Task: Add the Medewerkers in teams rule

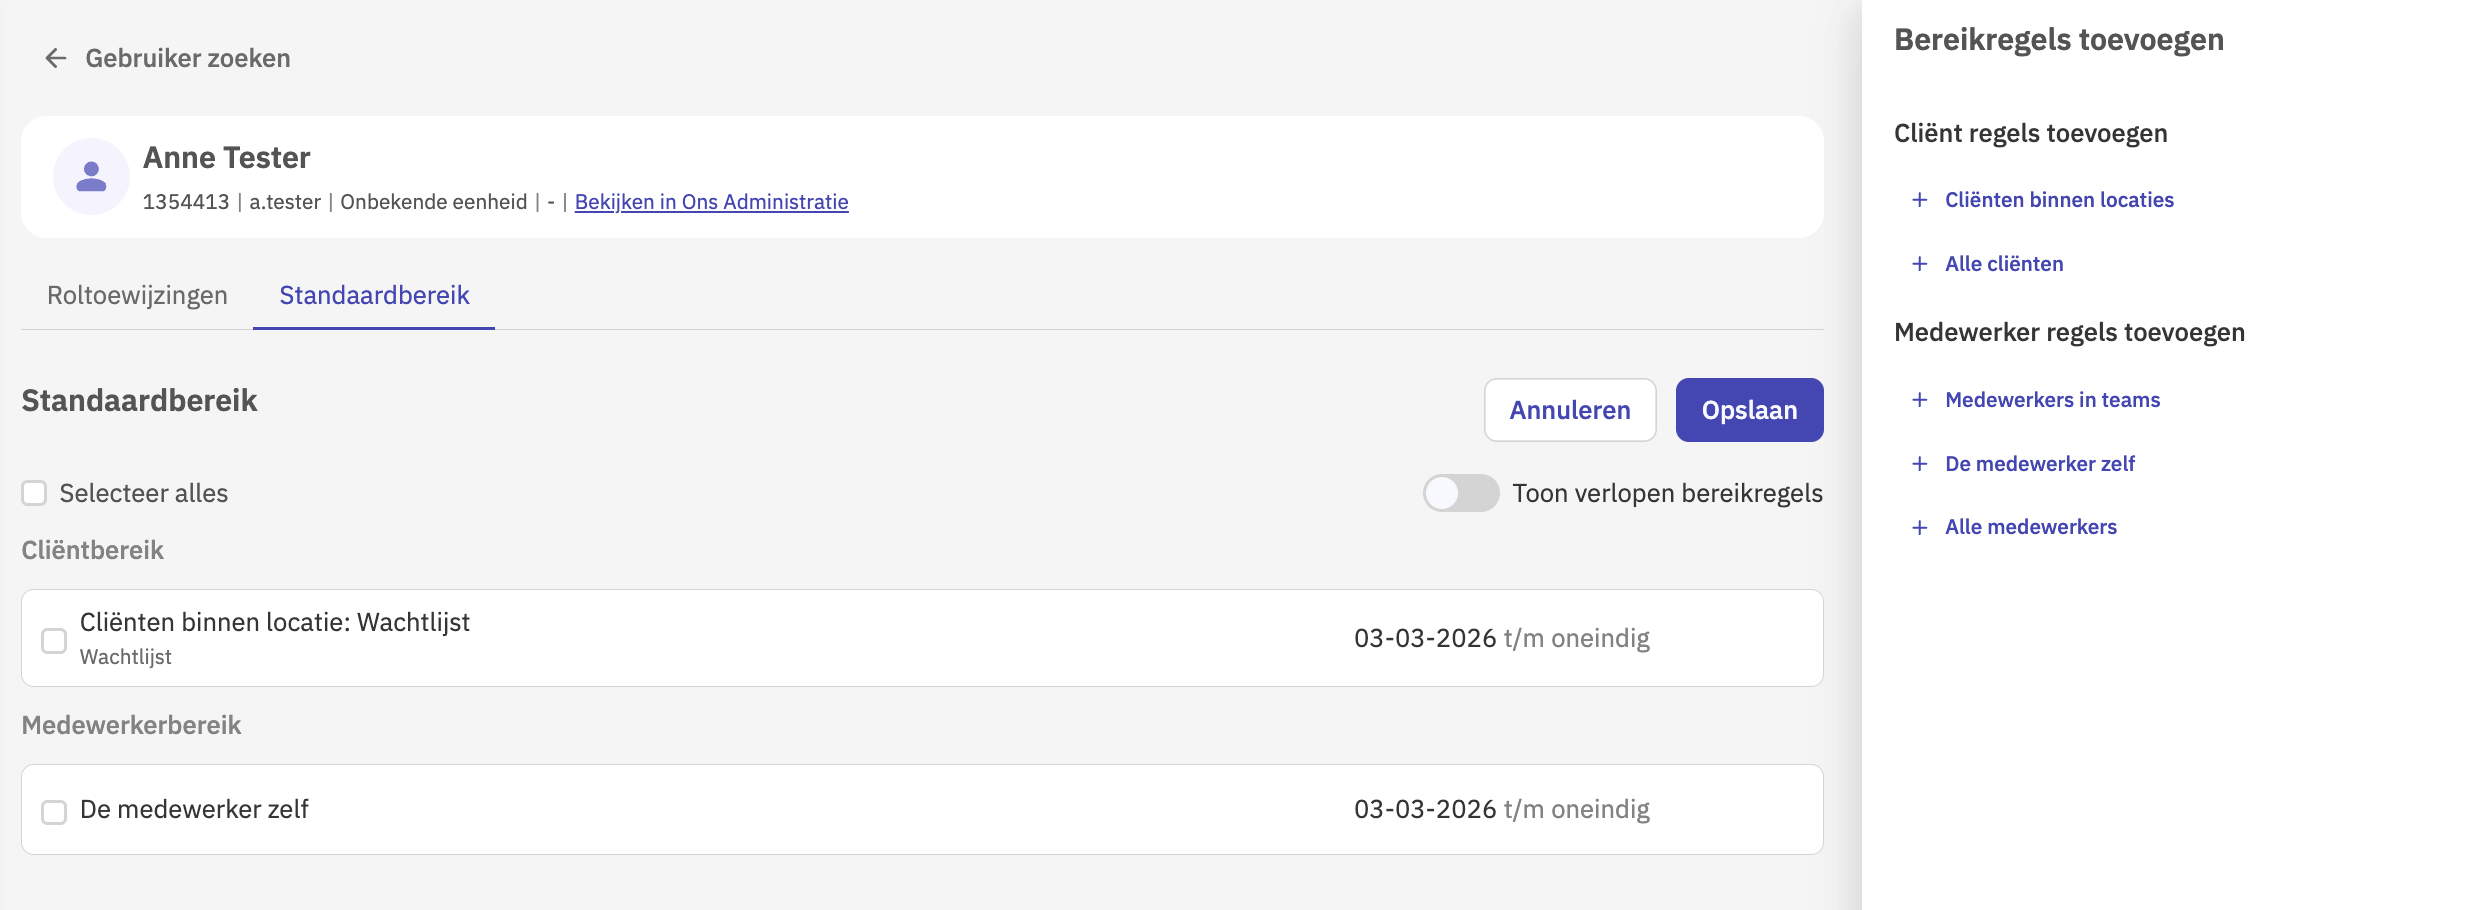Action: coord(2052,400)
